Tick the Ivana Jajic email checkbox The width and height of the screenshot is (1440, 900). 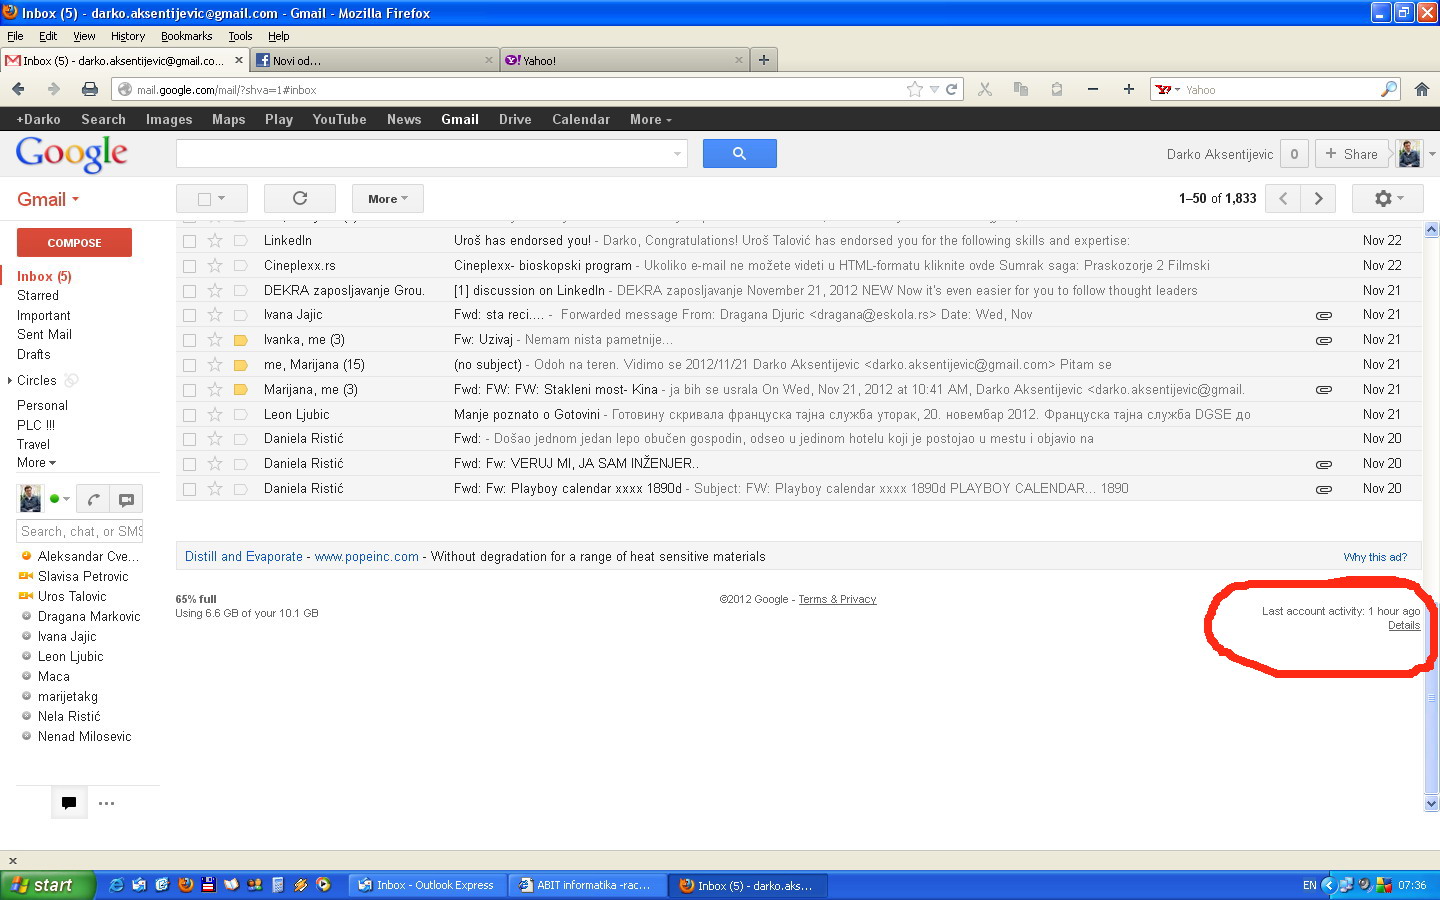pyautogui.click(x=189, y=315)
